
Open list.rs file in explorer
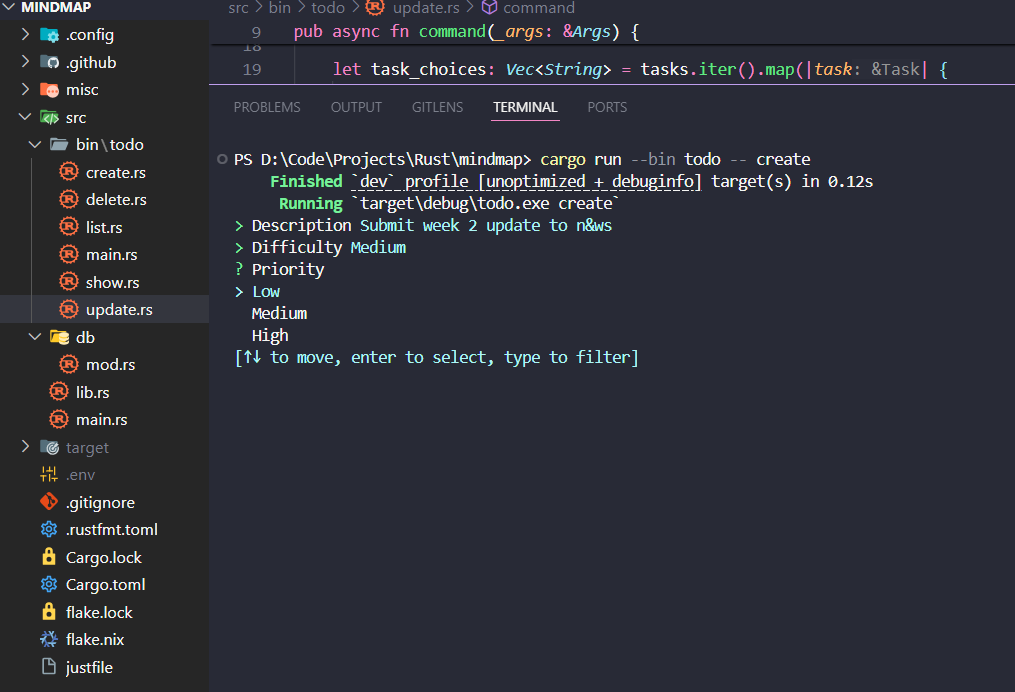point(104,227)
